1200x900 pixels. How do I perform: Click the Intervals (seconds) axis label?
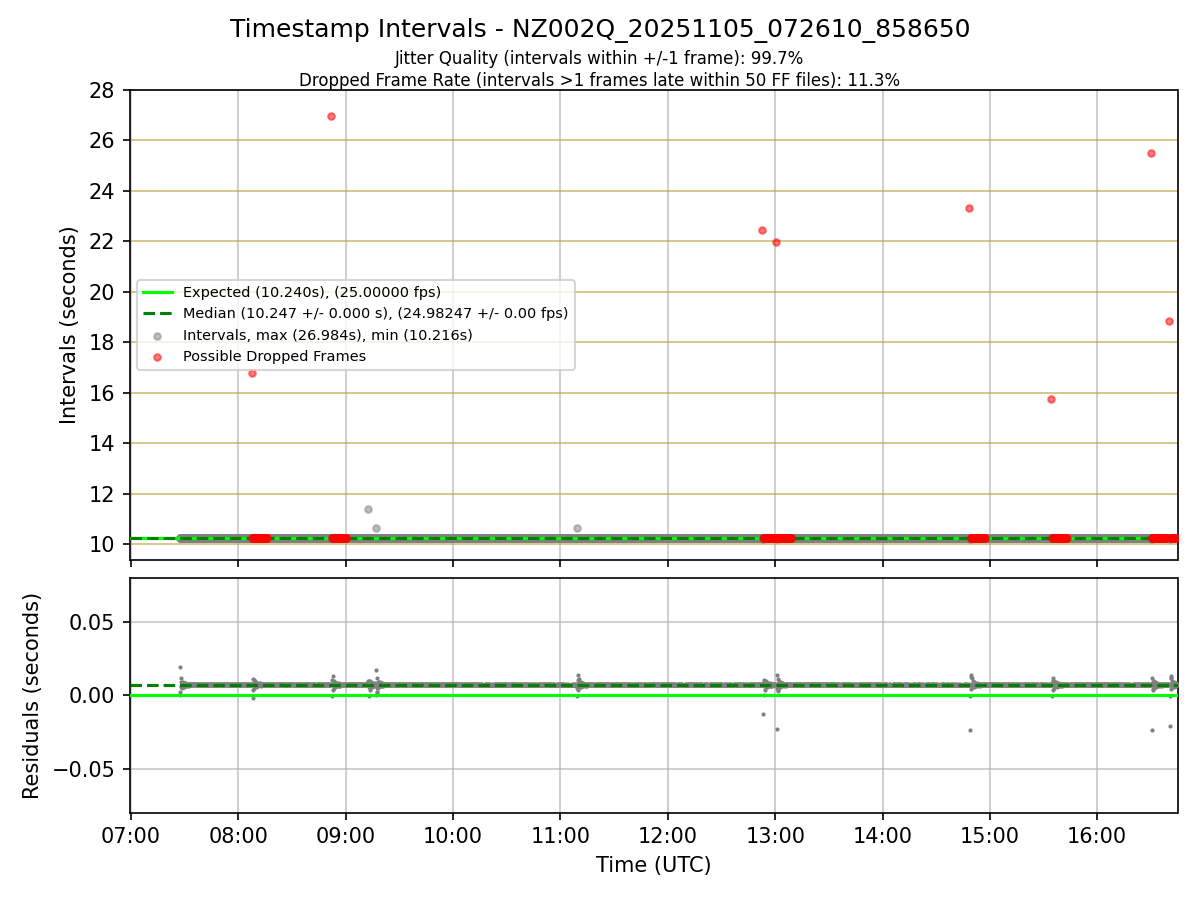pos(68,325)
